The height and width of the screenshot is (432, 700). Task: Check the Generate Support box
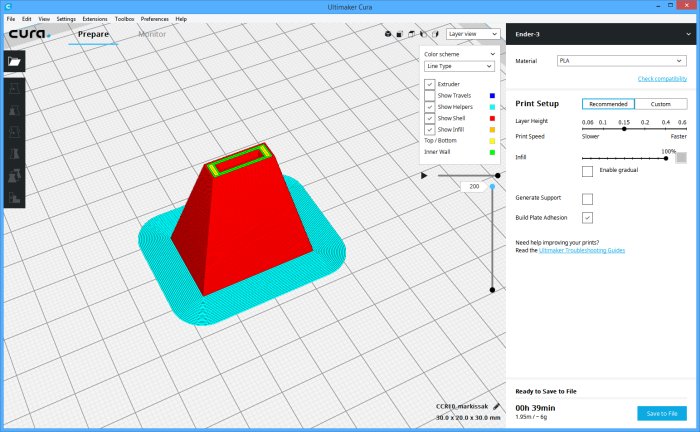[588, 199]
